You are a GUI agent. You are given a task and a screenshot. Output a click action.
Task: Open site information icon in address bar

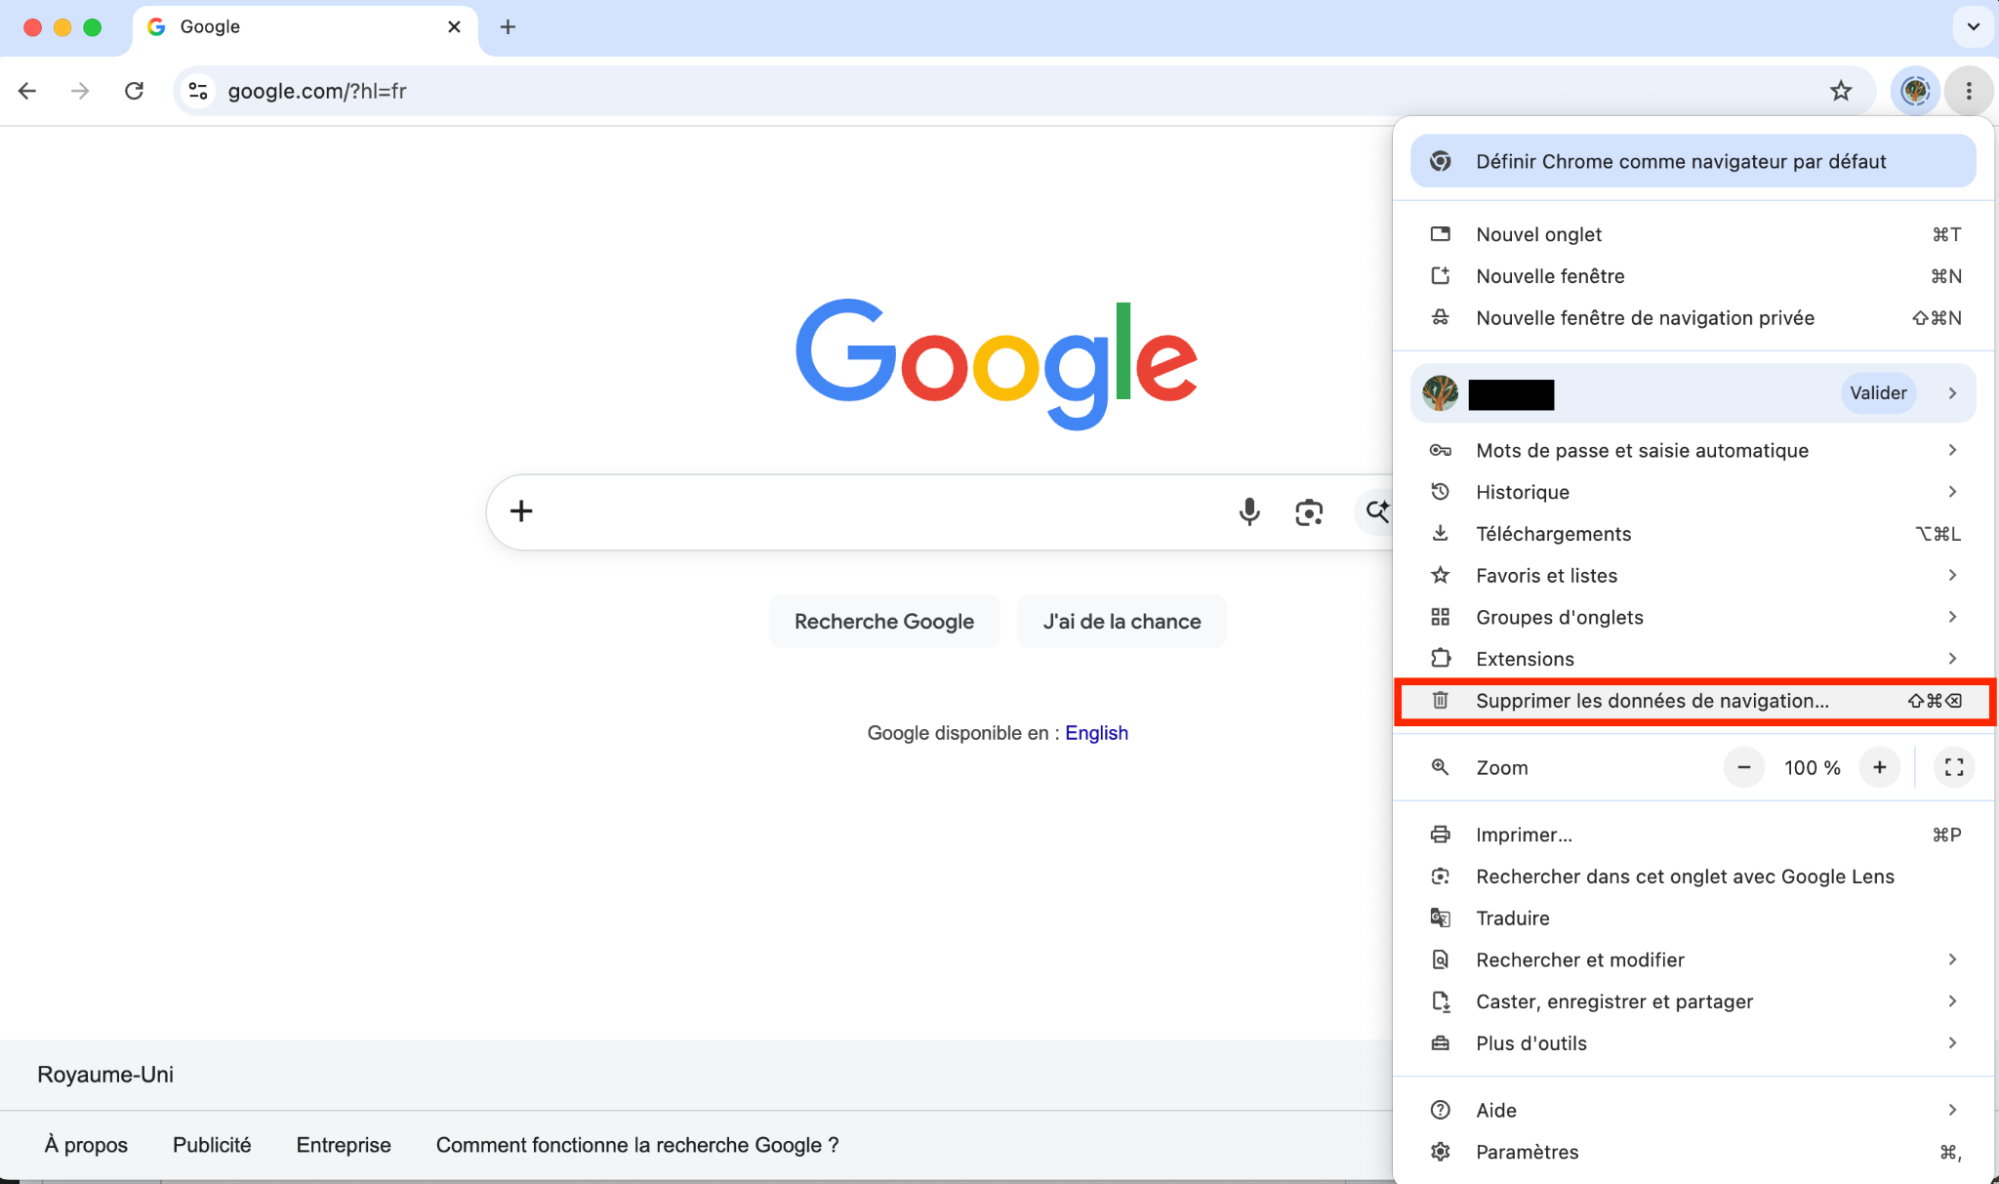198,91
